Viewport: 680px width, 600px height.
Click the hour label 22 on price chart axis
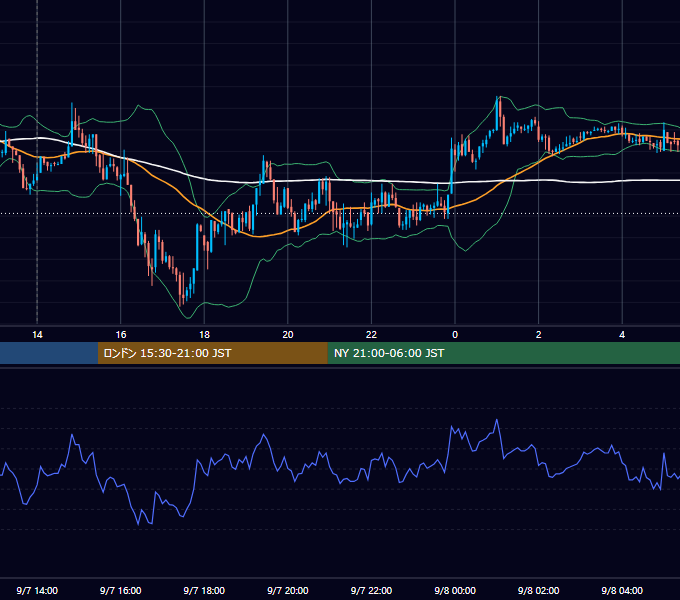pyautogui.click(x=371, y=335)
